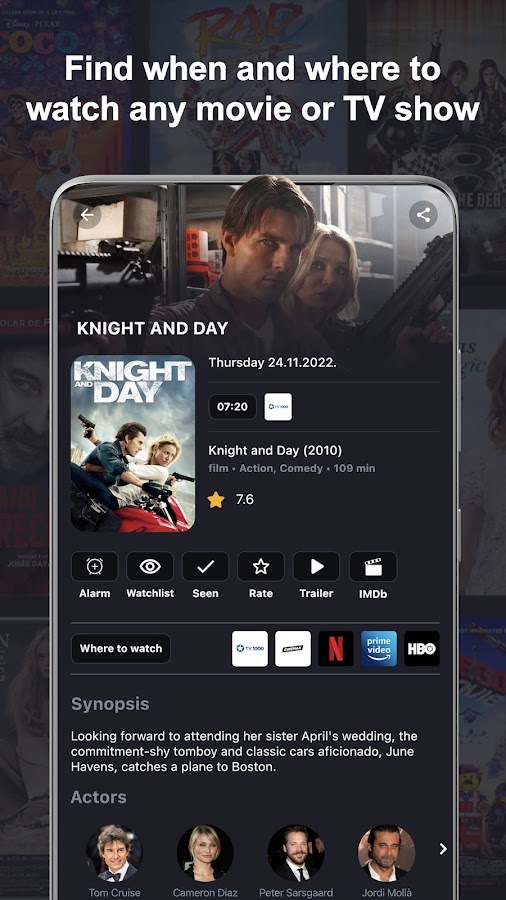This screenshot has height=900, width=506.
Task: Tap the 07:20 showtime chip
Action: click(x=232, y=407)
